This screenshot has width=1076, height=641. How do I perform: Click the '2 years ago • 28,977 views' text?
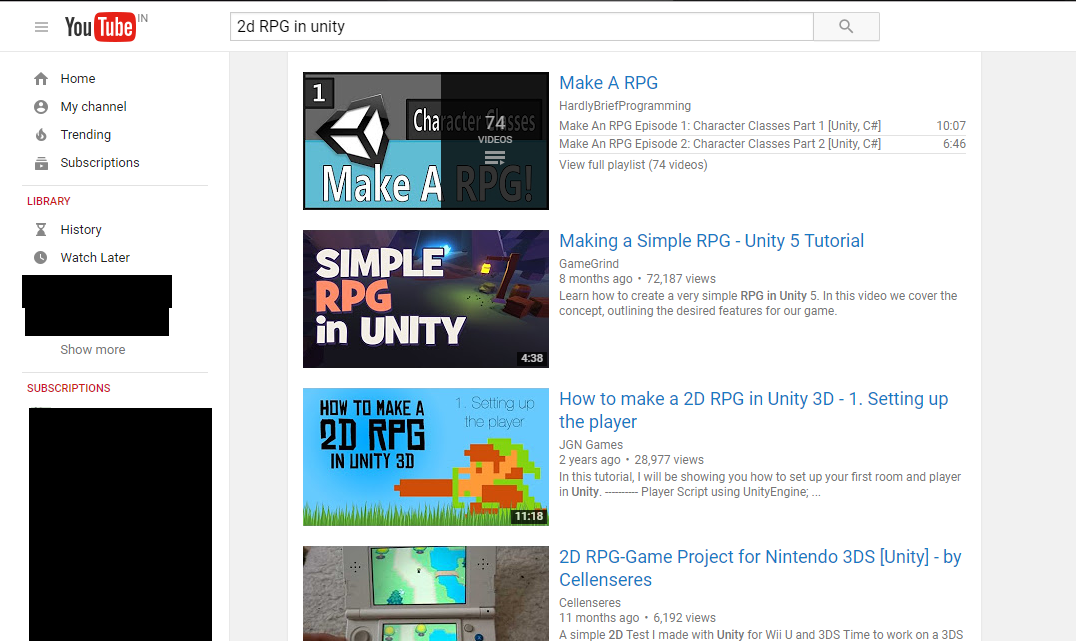point(631,460)
